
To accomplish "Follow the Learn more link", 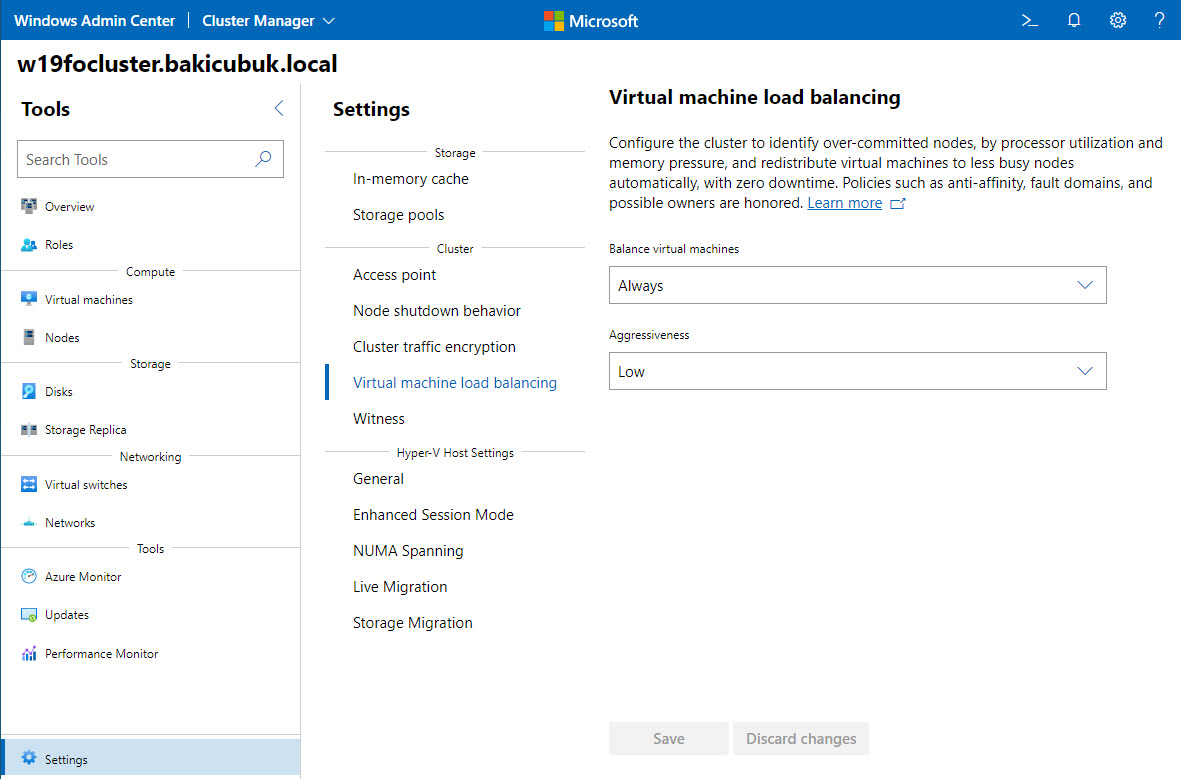I will pos(844,203).
